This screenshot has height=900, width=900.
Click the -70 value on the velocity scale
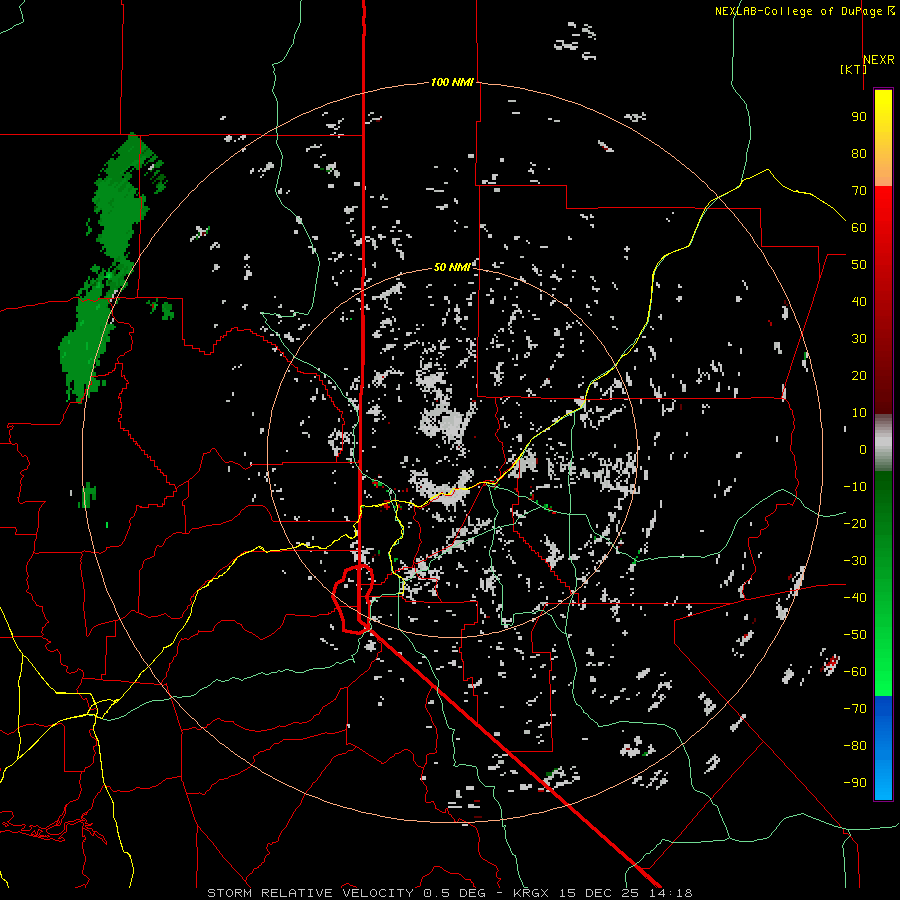click(855, 709)
